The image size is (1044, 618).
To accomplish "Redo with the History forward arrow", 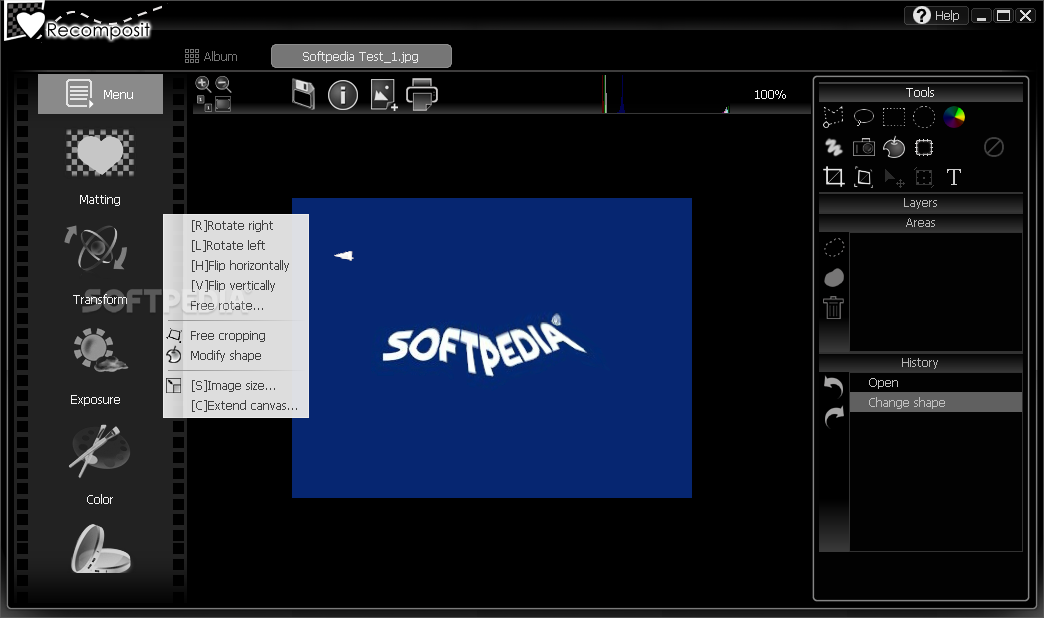I will pyautogui.click(x=834, y=417).
